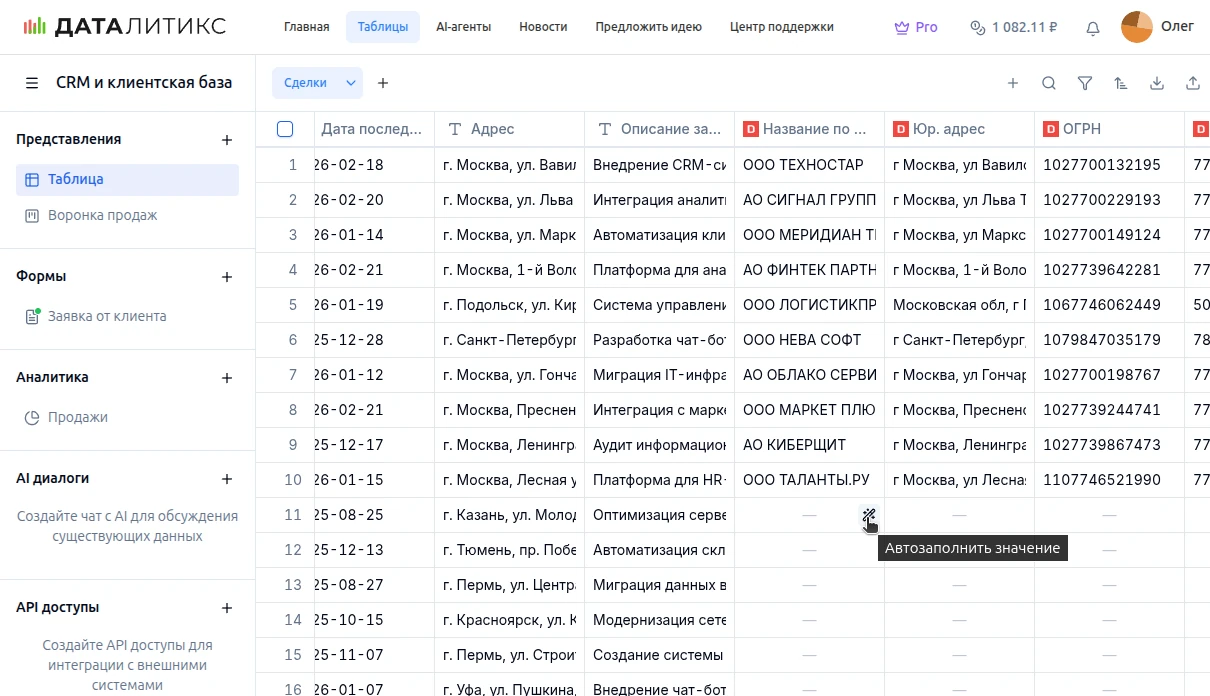Viewport: 1210px width, 696px height.
Task: Click the filter funnel icon
Action: (1084, 84)
